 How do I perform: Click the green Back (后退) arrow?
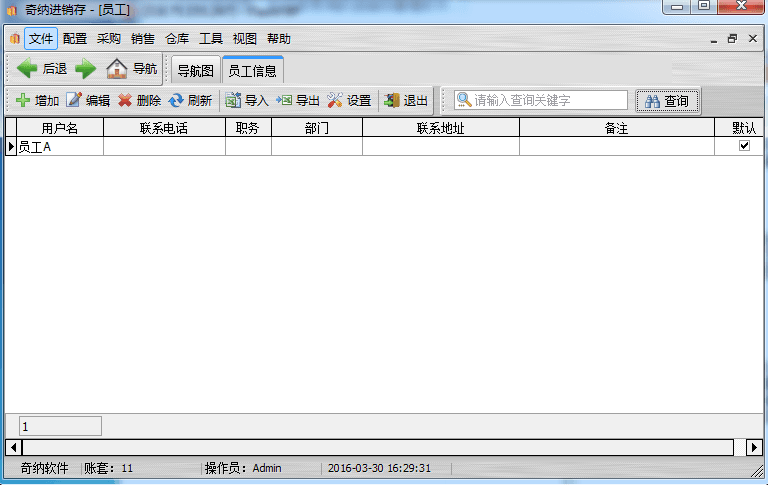click(x=27, y=69)
